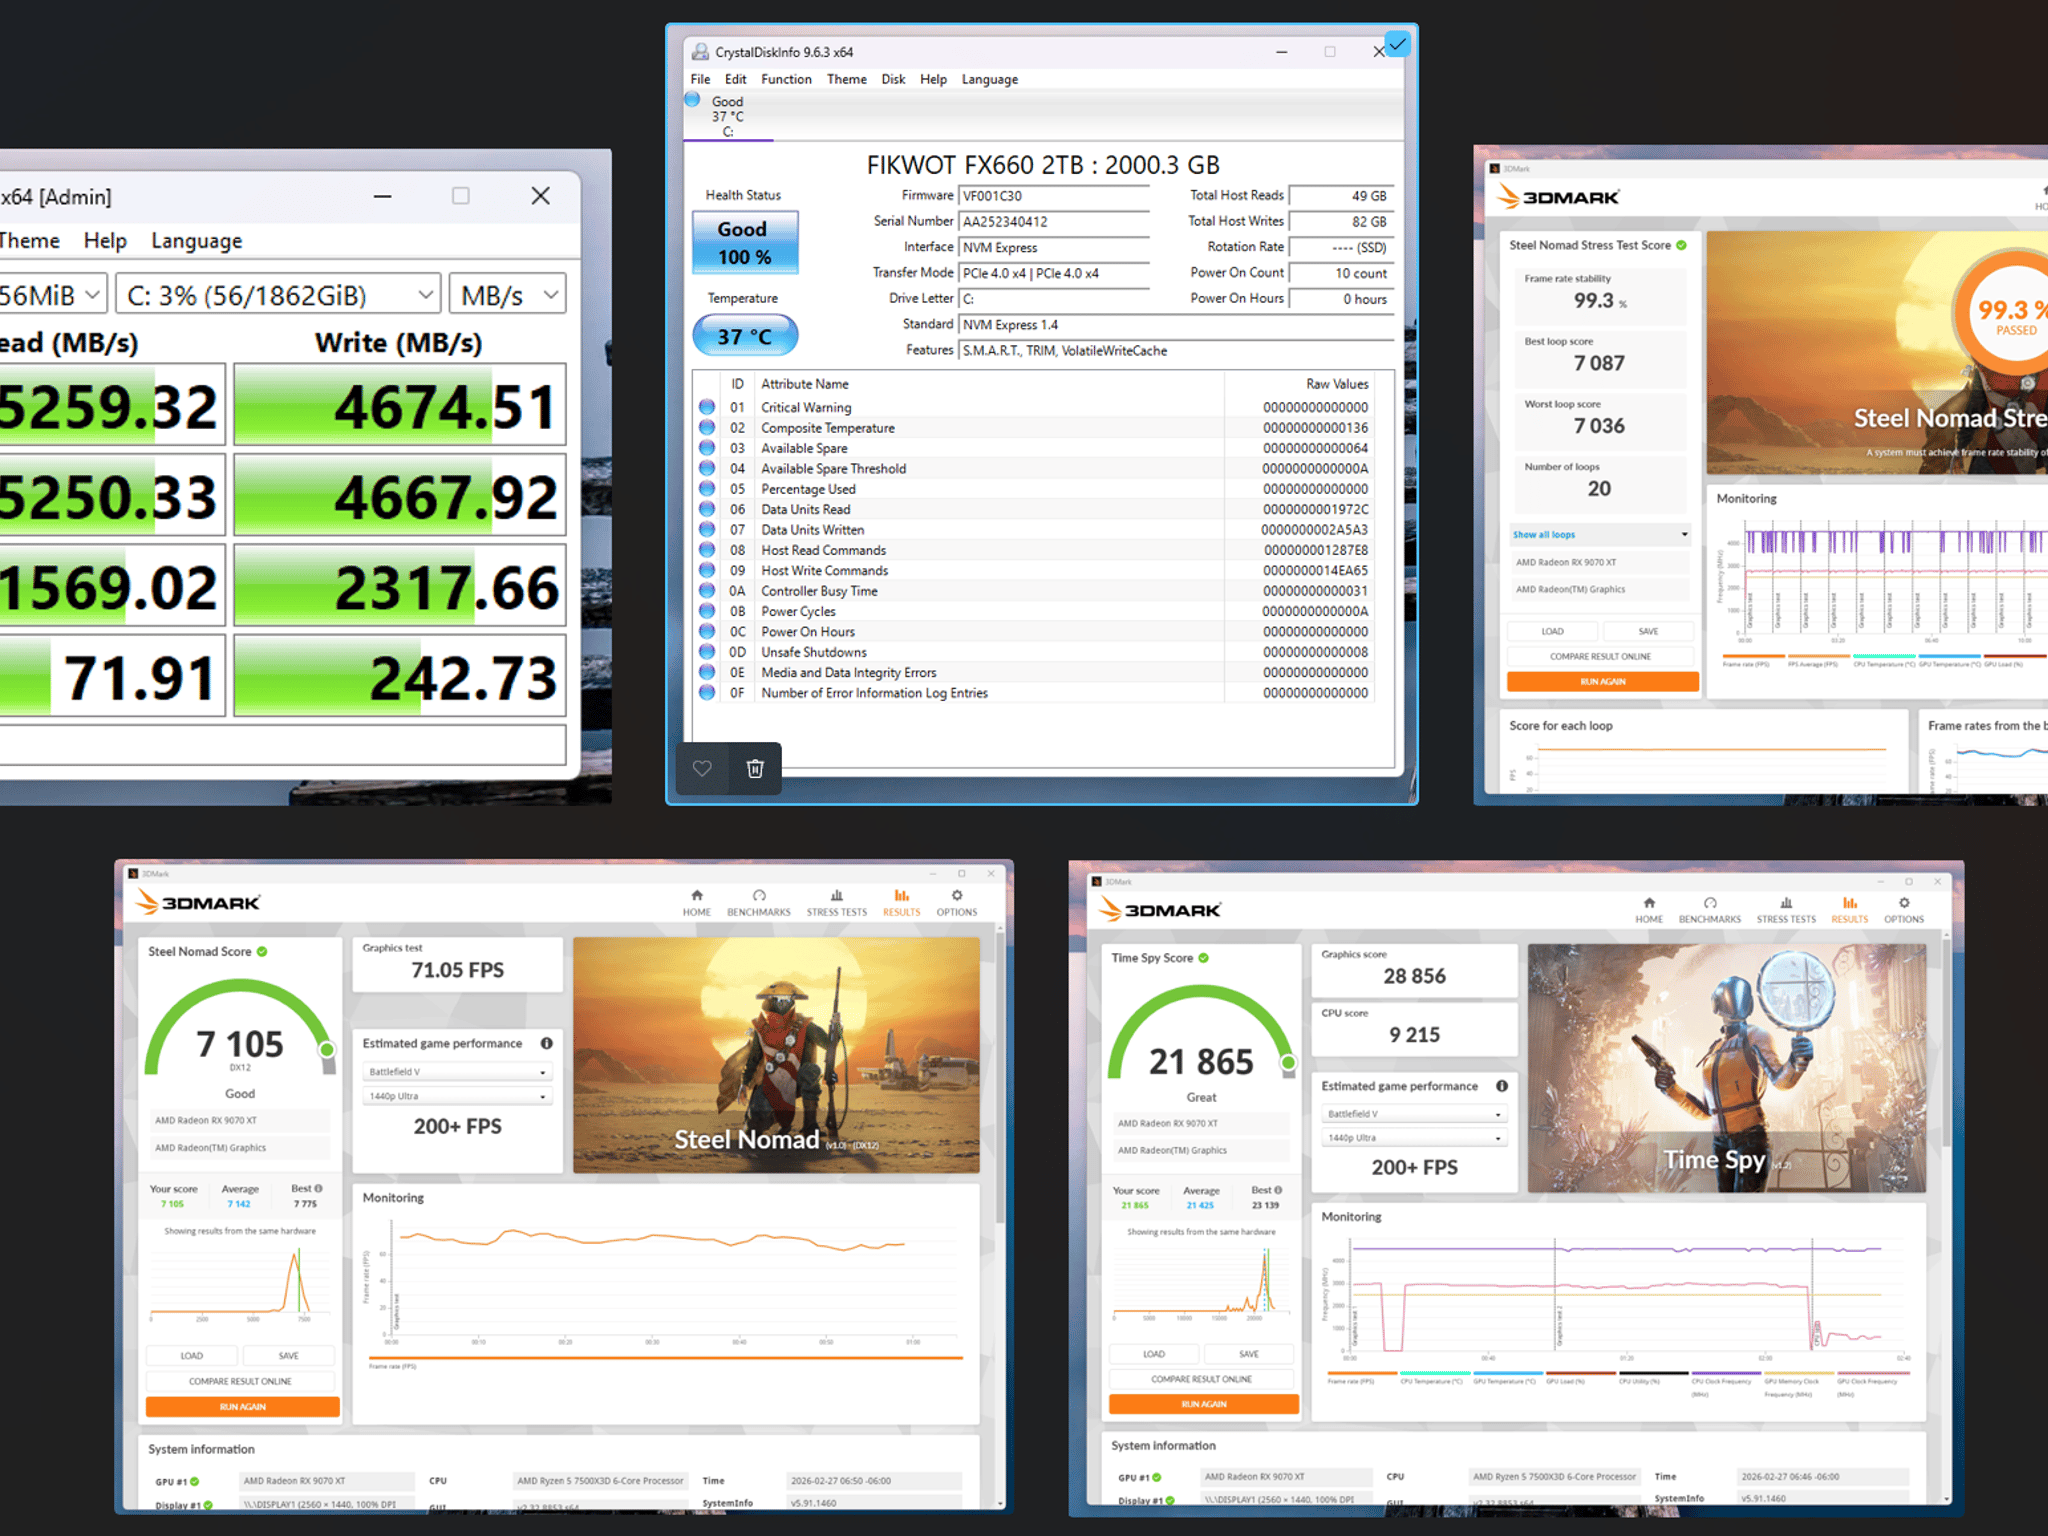Click the CrystalDiskInfo app icon in its title bar
The image size is (2048, 1536).
[700, 52]
